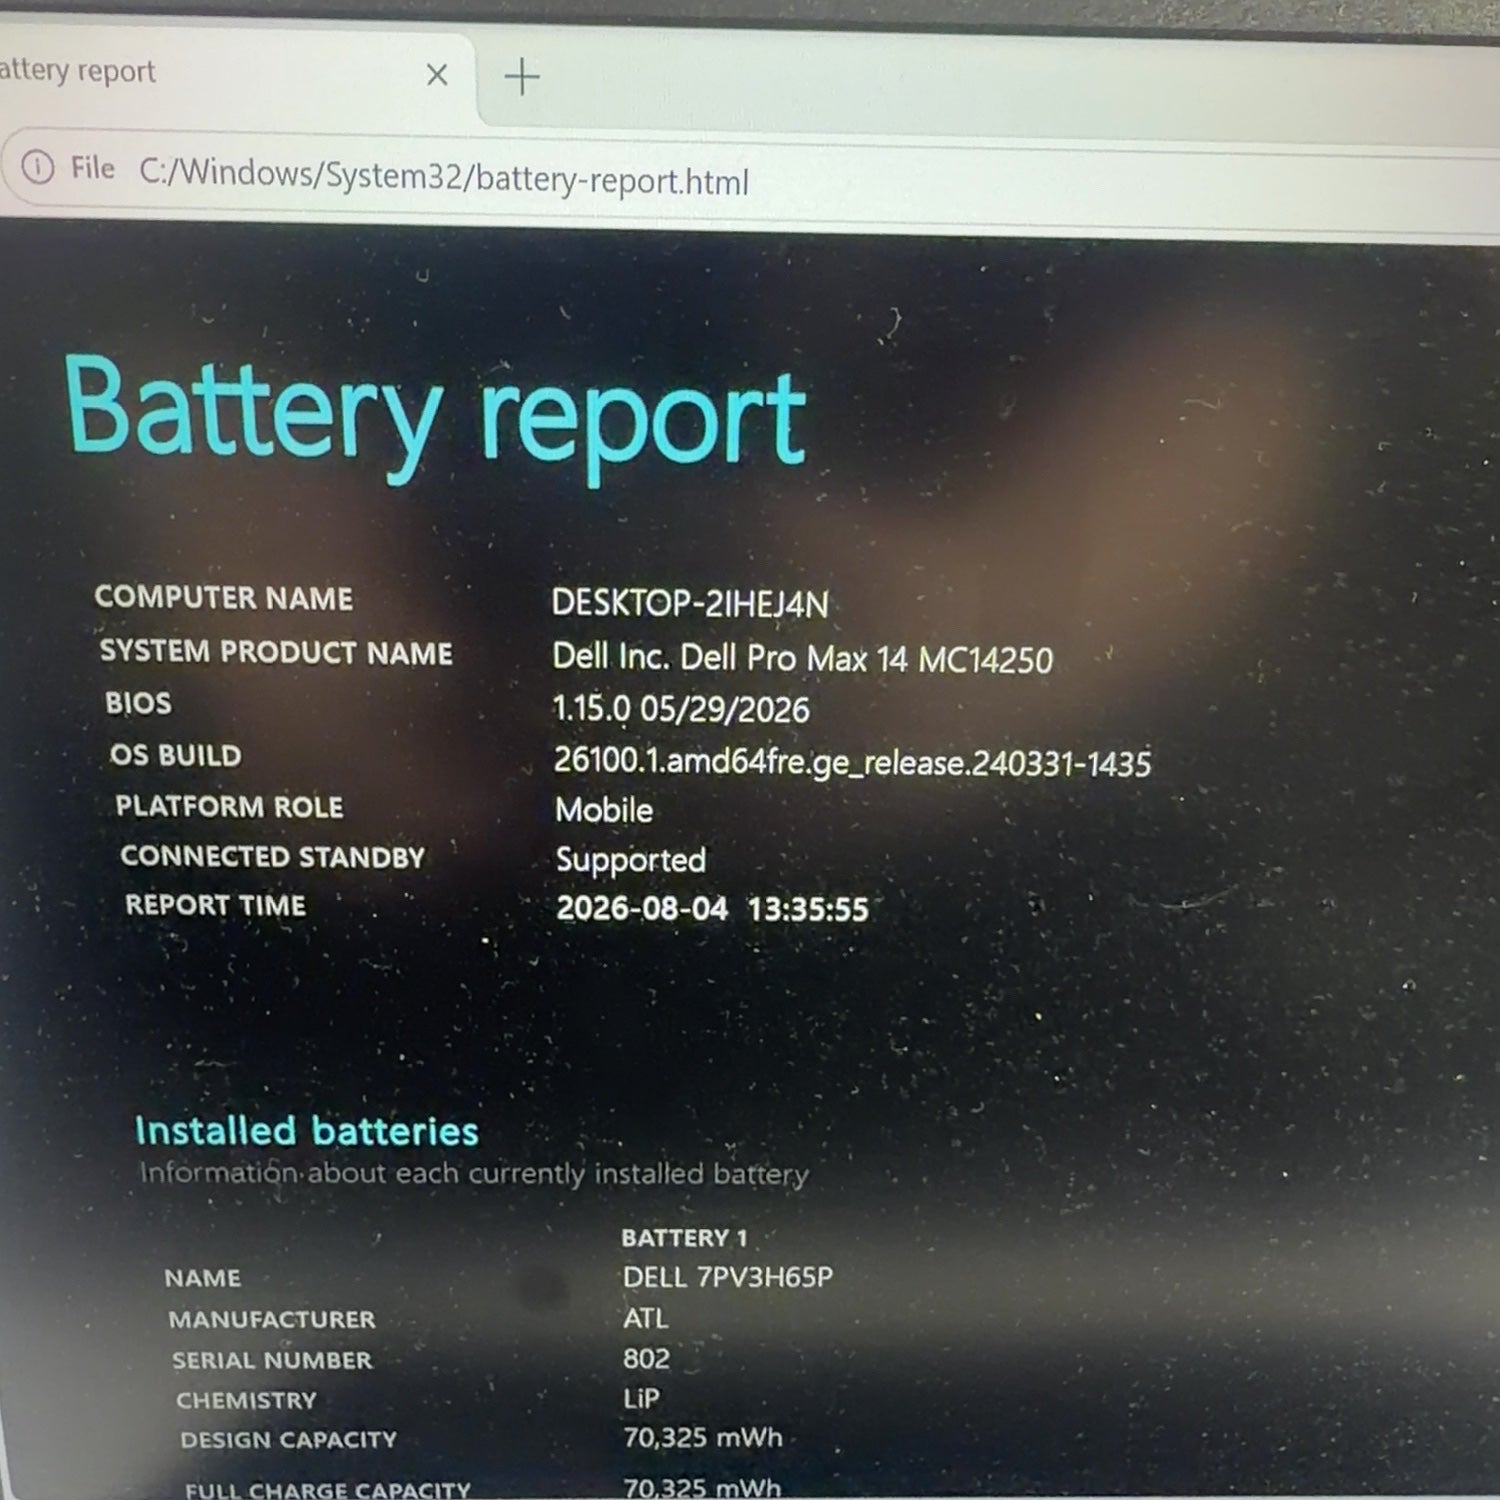The image size is (1500, 1500).
Task: Select the DESIGN CAPACITY row label
Action: pyautogui.click(x=289, y=1440)
